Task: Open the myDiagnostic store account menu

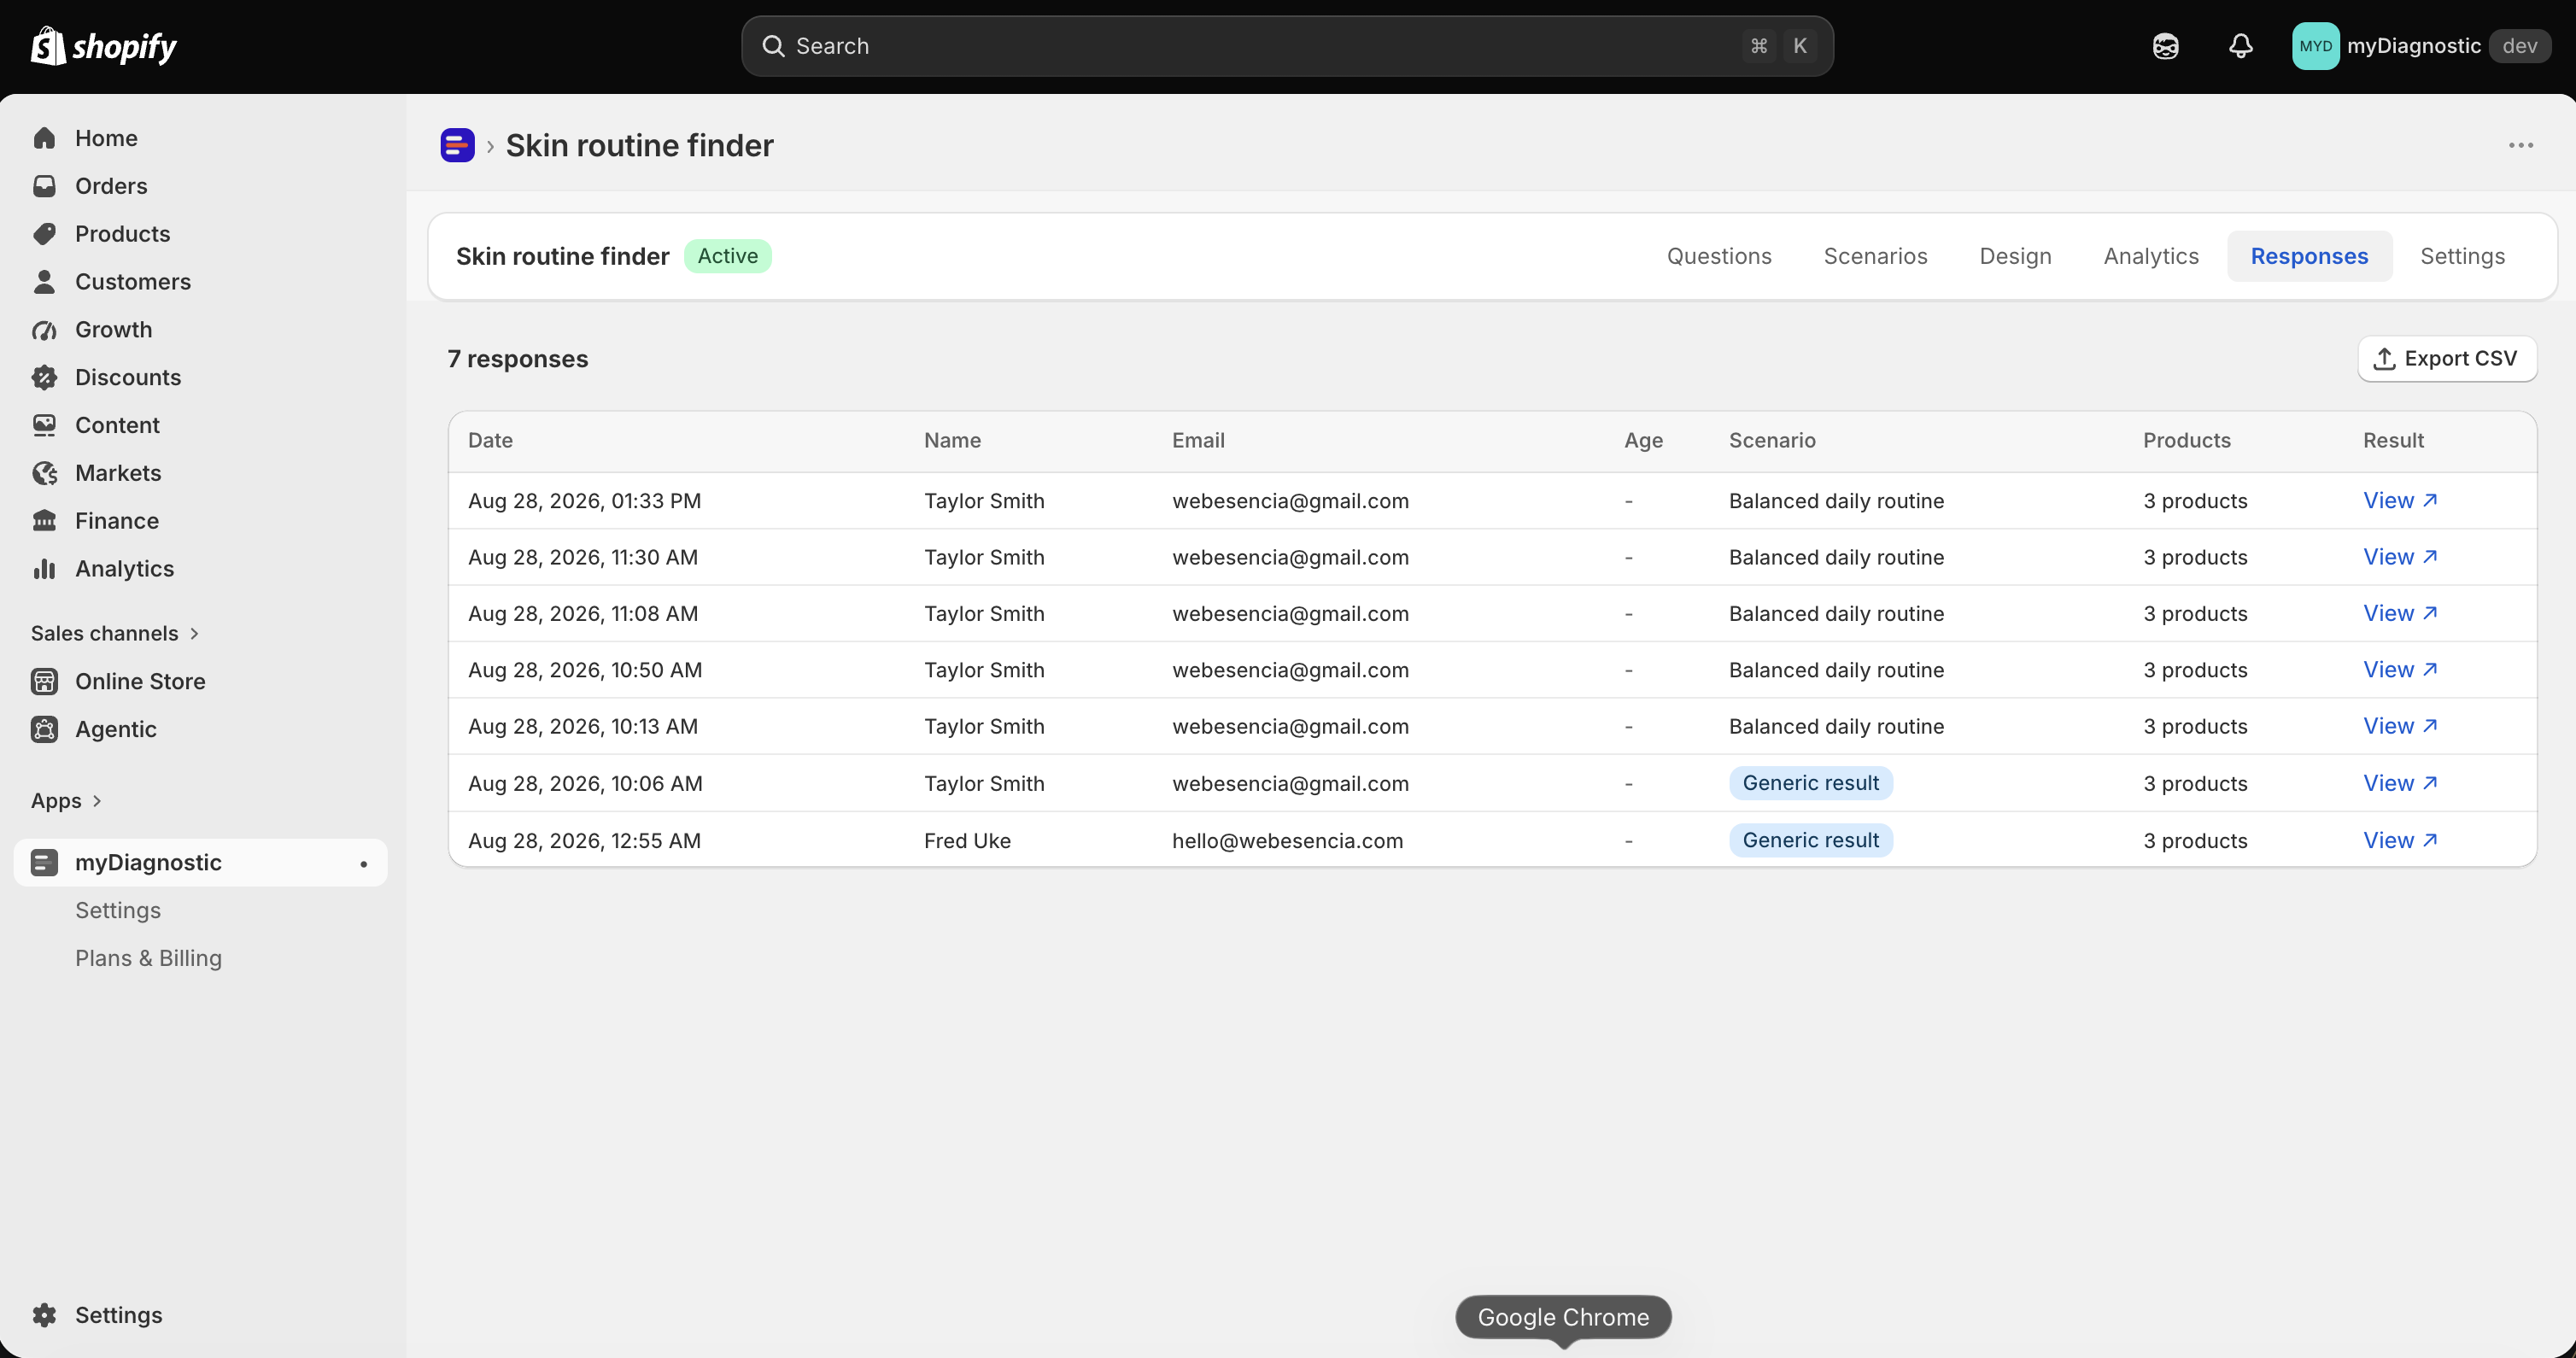Action: (x=2420, y=46)
